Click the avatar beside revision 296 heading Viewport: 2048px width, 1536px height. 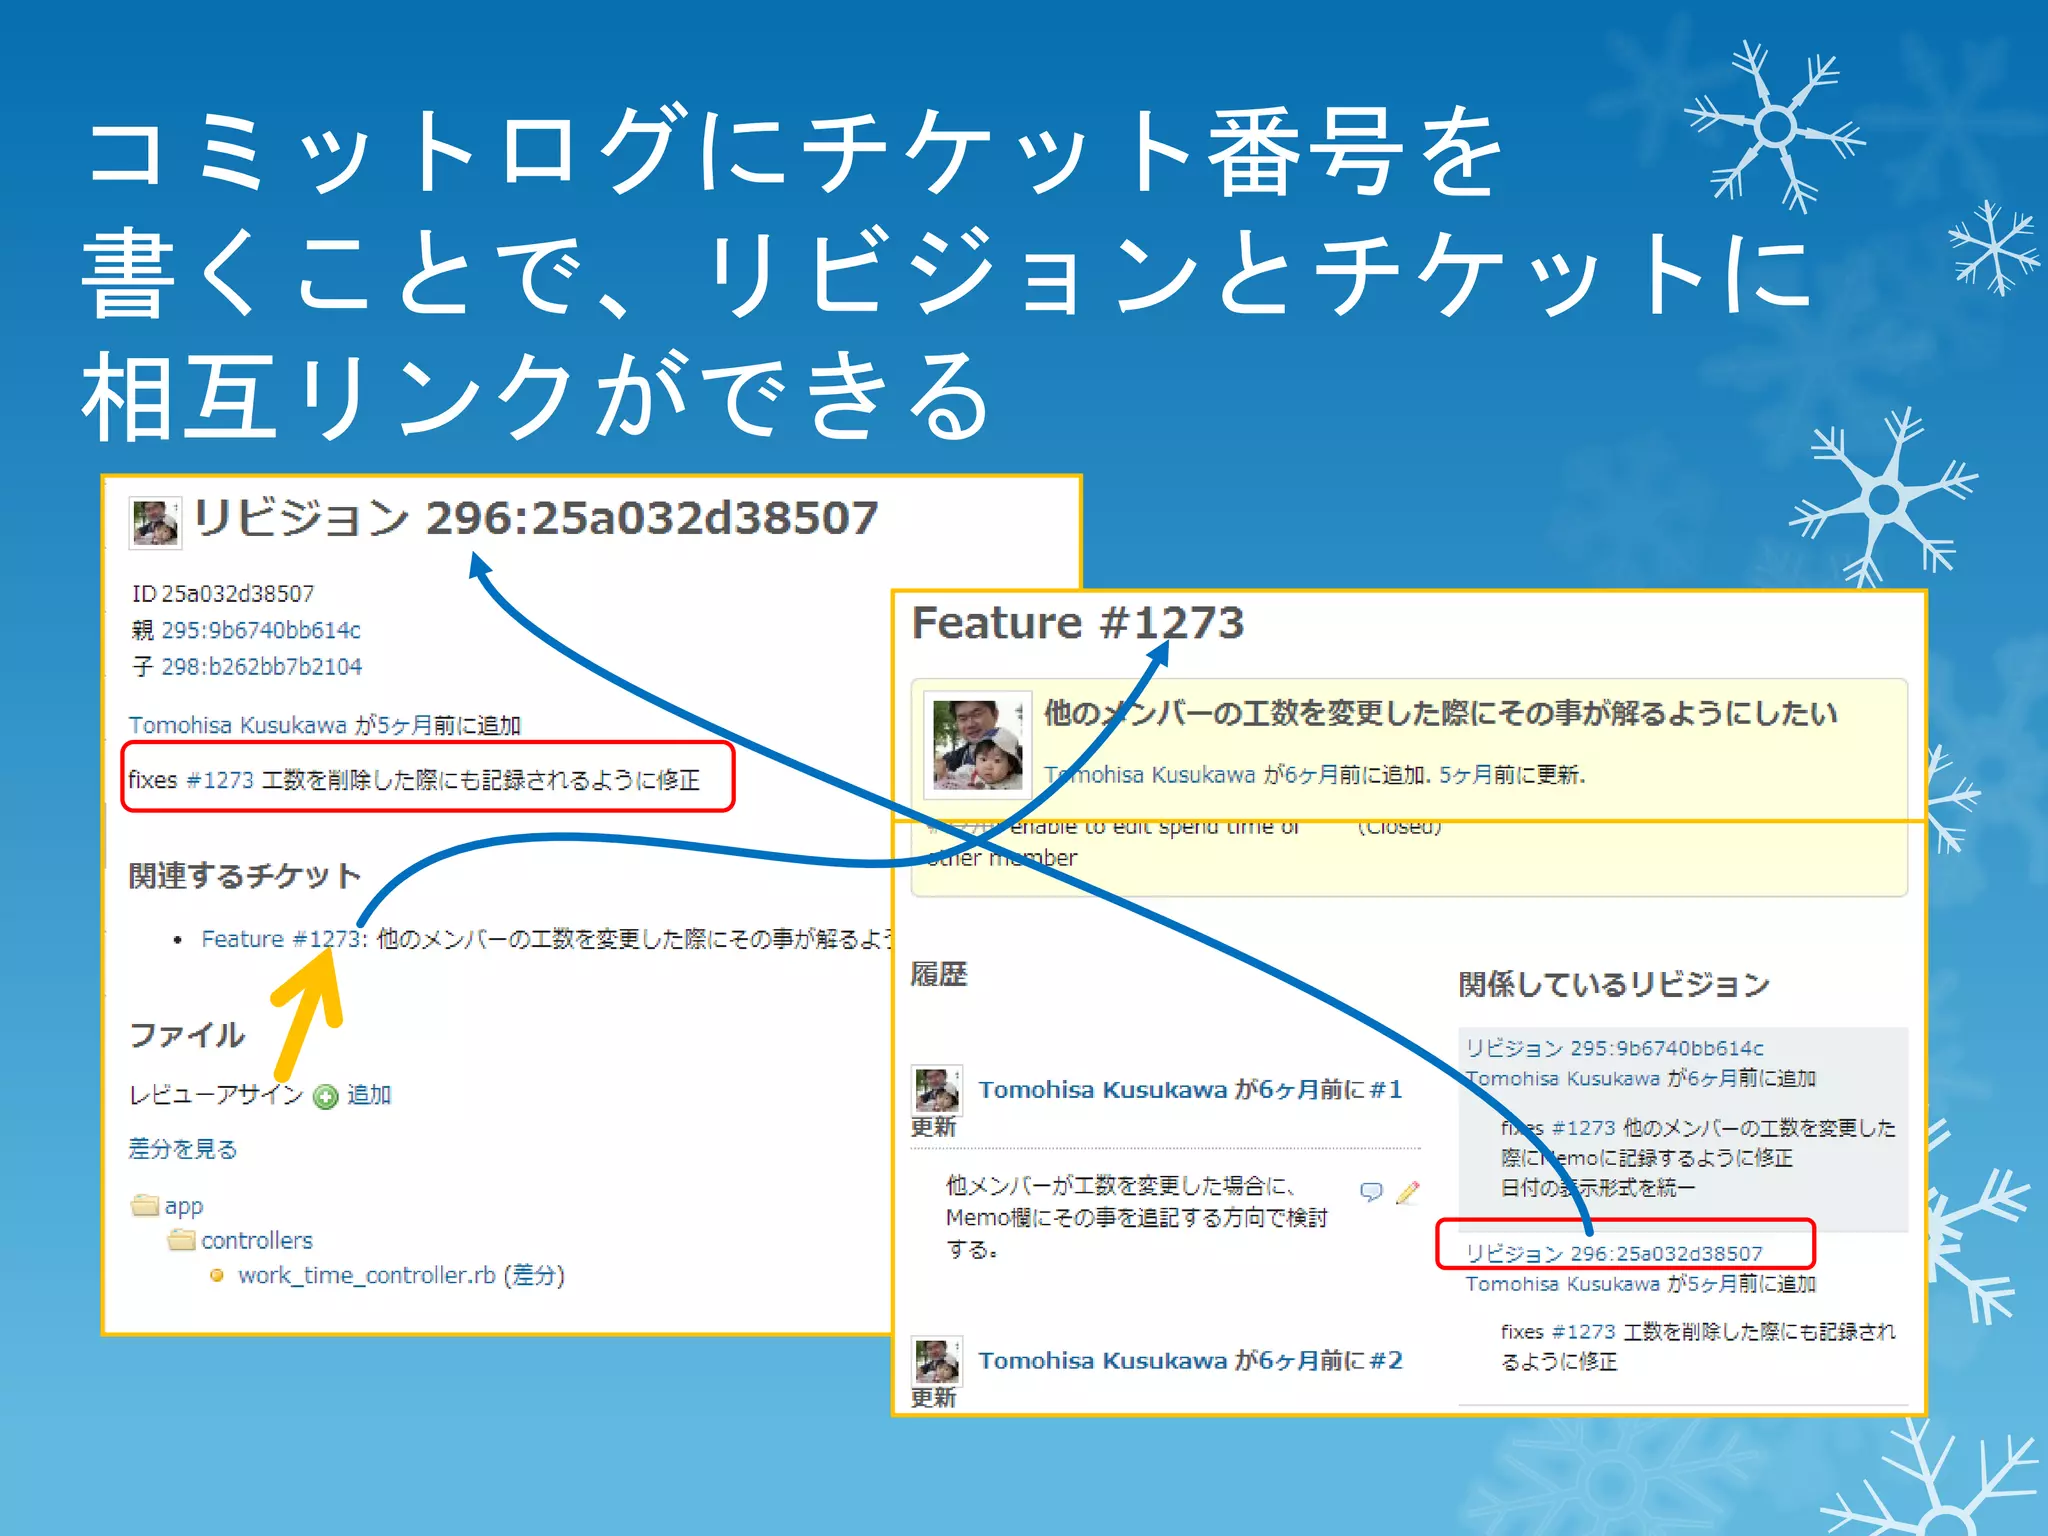tap(155, 523)
